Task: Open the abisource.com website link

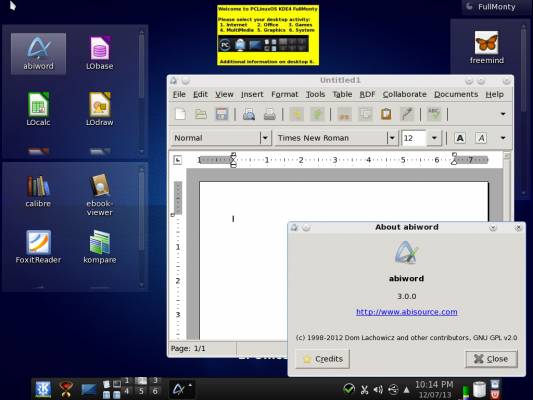Action: (407, 312)
